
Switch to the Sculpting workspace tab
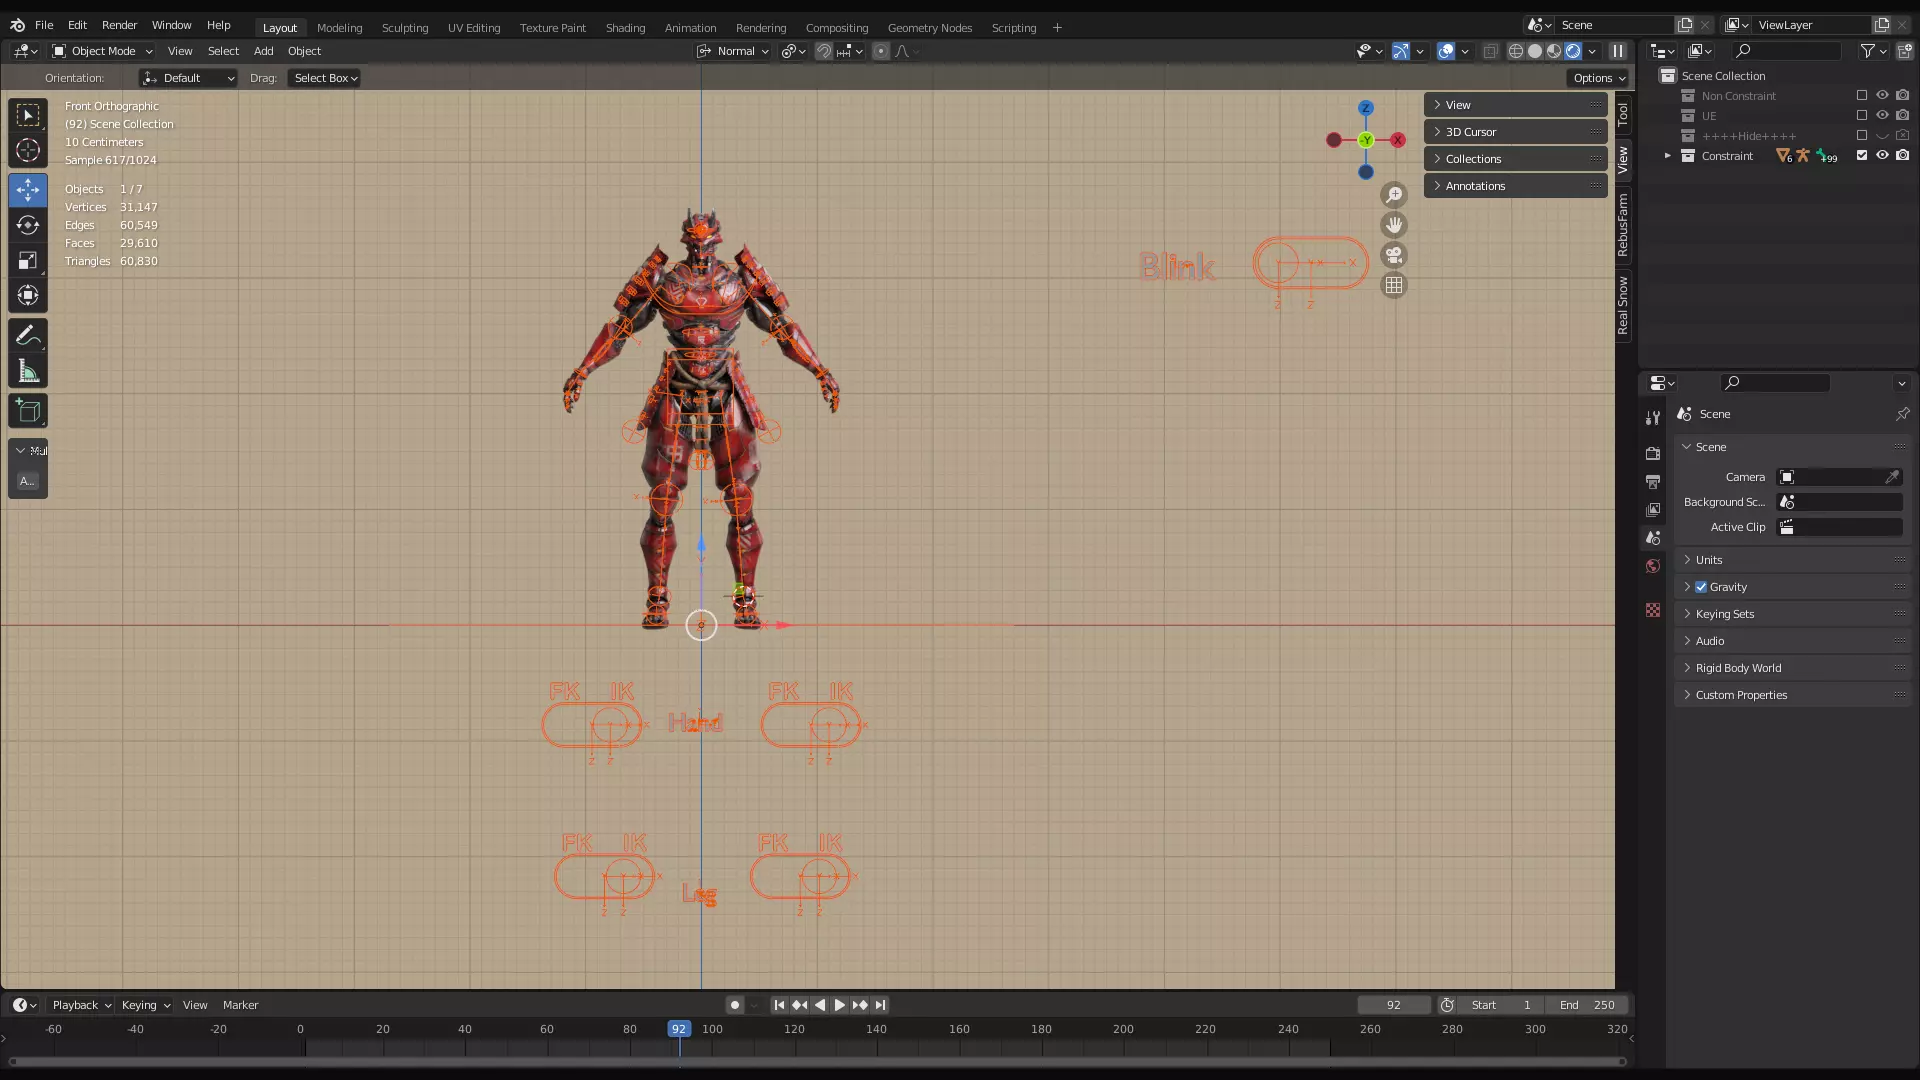click(x=405, y=28)
